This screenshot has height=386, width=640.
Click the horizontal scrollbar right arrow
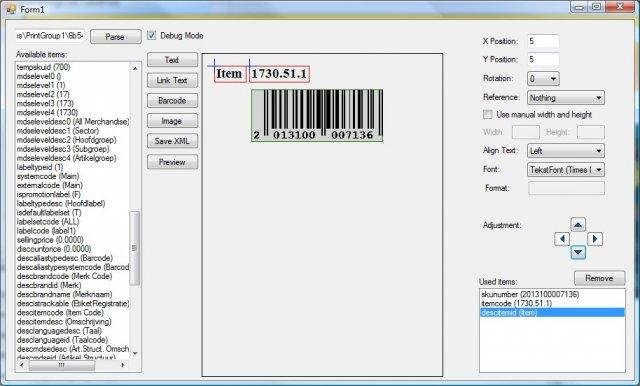tap(122, 365)
